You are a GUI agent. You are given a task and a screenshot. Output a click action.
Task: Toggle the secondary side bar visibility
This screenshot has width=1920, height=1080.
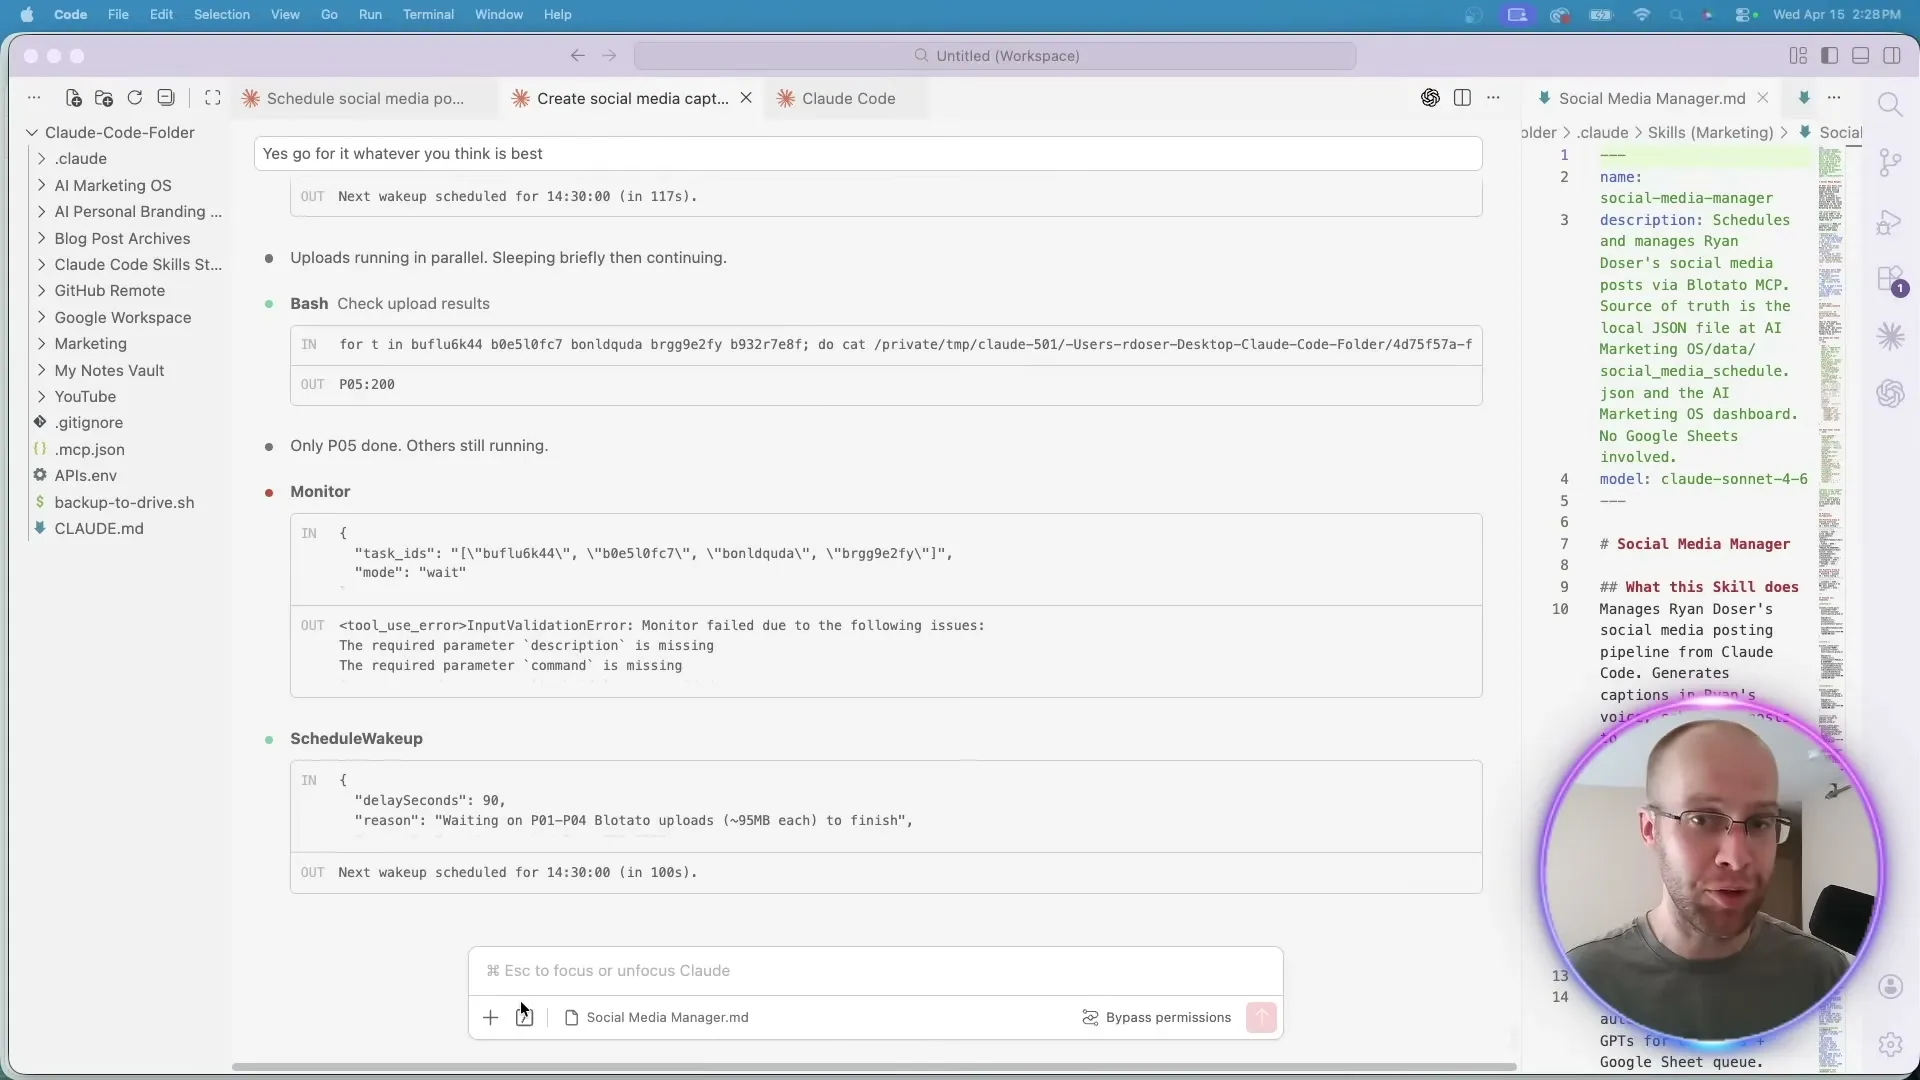1891,56
